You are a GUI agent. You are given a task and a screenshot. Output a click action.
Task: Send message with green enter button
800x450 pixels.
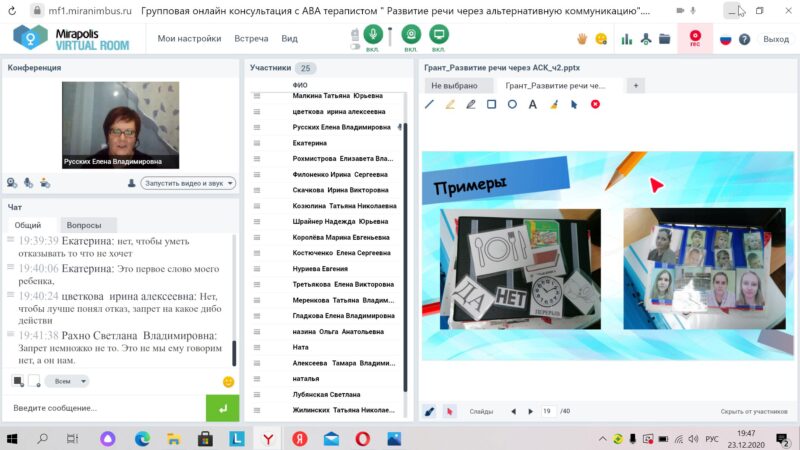coord(222,408)
